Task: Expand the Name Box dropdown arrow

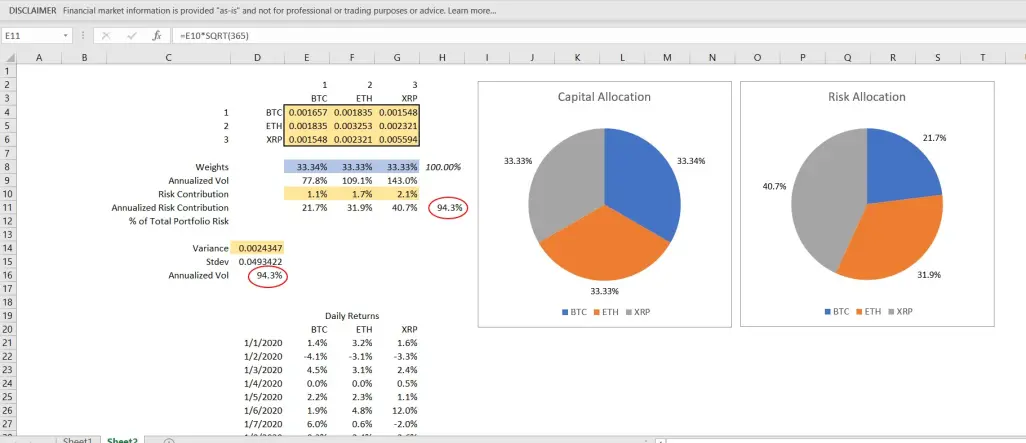Action: point(65,36)
